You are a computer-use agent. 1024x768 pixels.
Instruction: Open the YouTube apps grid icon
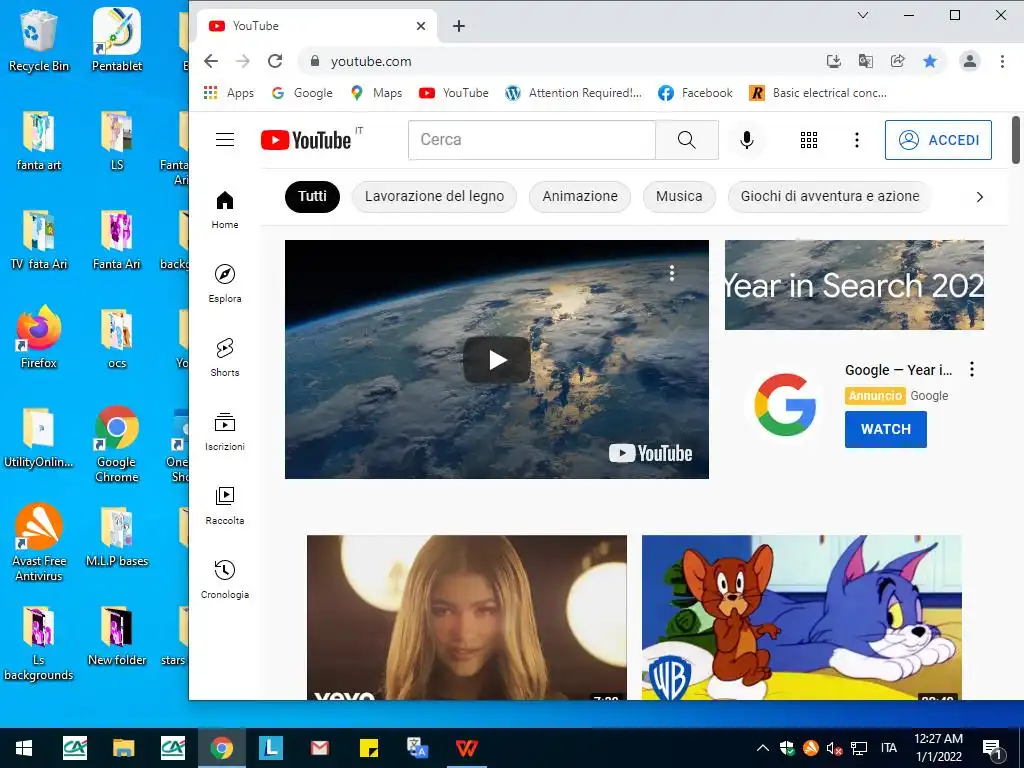pyautogui.click(x=808, y=140)
